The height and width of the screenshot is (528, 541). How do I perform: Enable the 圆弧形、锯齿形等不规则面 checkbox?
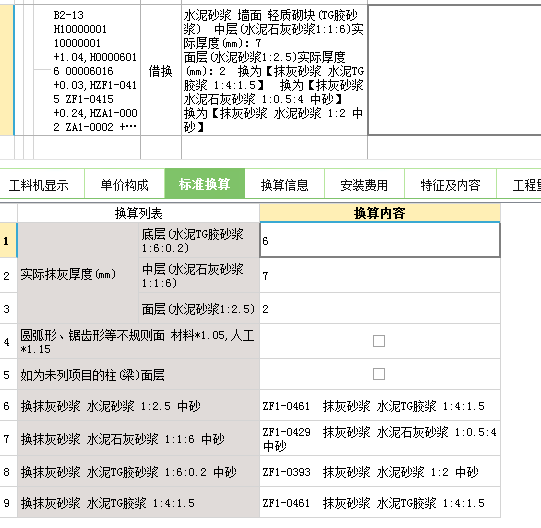click(379, 341)
